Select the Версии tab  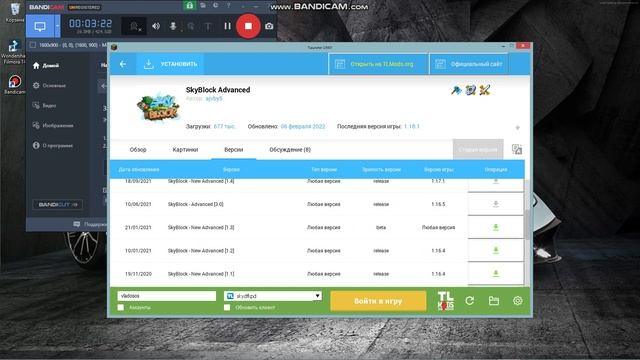[x=233, y=150]
